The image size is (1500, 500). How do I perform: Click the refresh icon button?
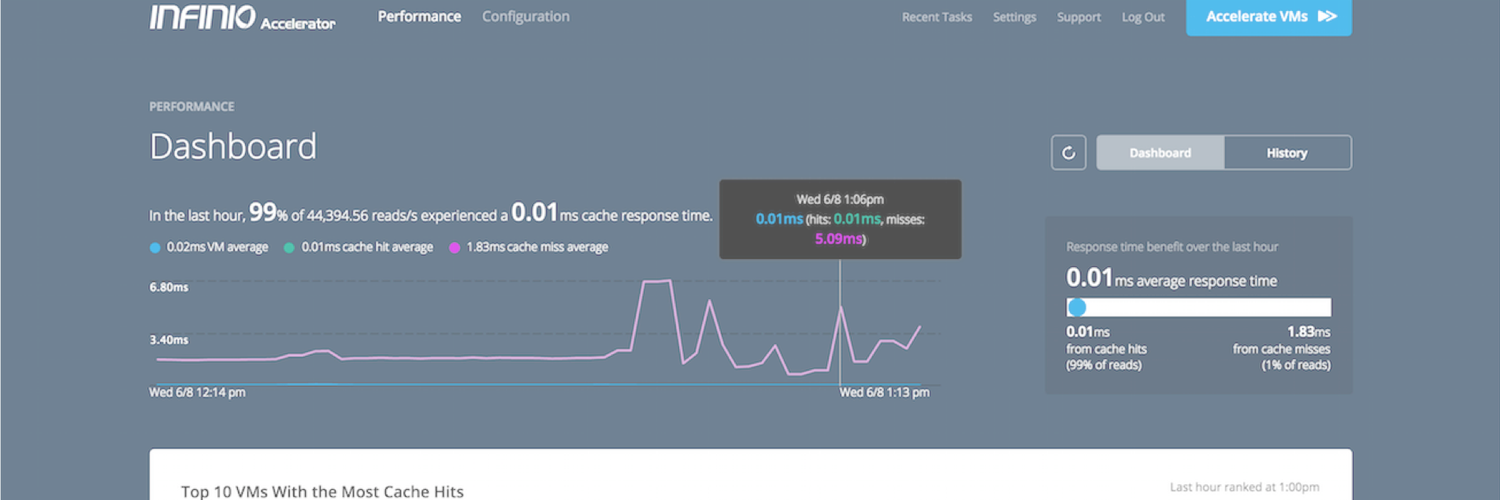[x=1068, y=153]
